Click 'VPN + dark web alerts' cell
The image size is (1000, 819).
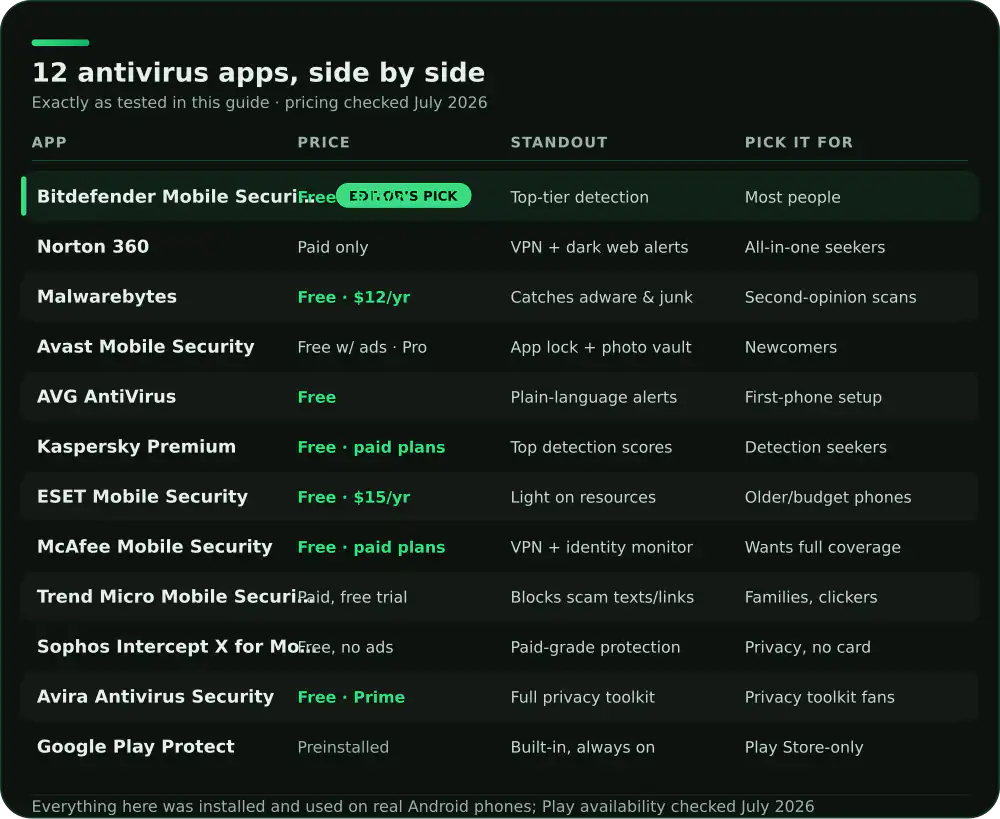click(x=599, y=247)
